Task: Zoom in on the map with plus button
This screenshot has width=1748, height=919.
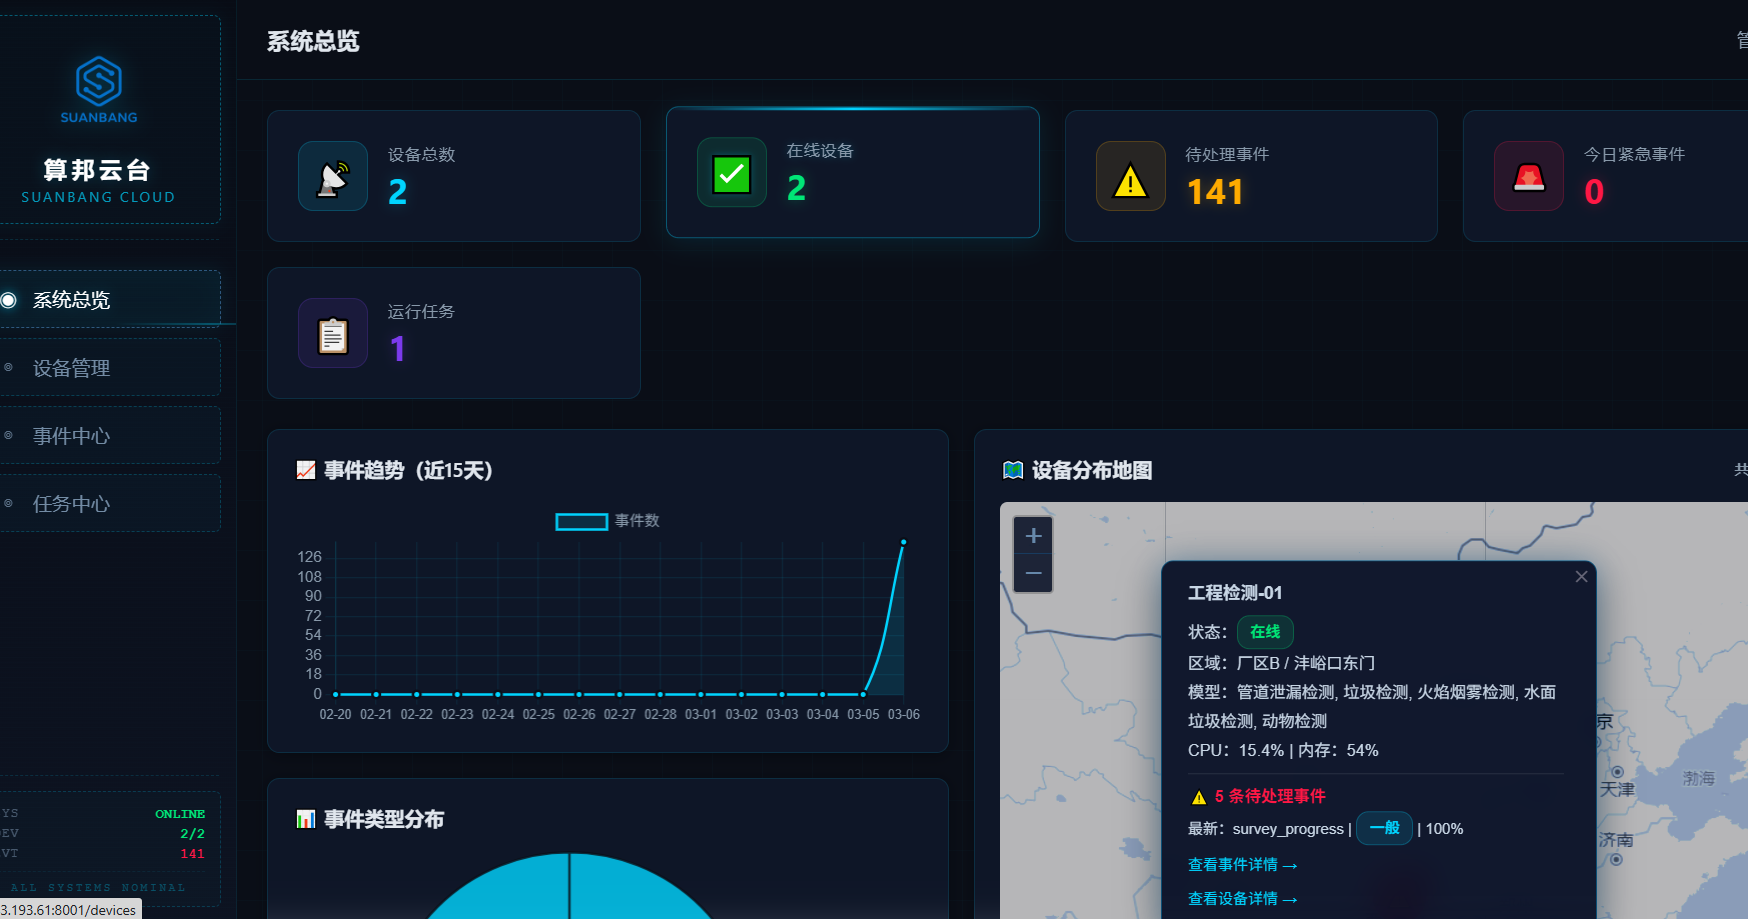Action: [1032, 535]
